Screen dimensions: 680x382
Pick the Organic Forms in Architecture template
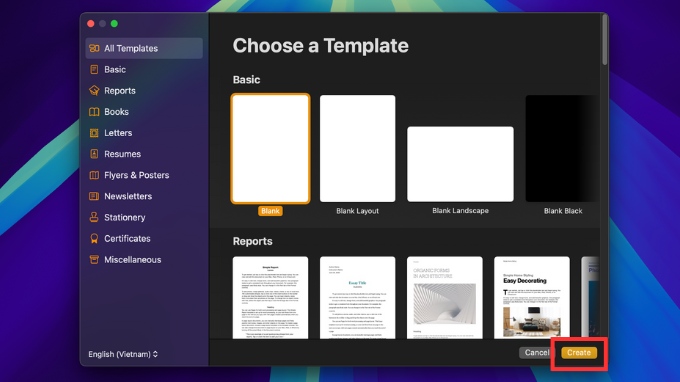445,298
